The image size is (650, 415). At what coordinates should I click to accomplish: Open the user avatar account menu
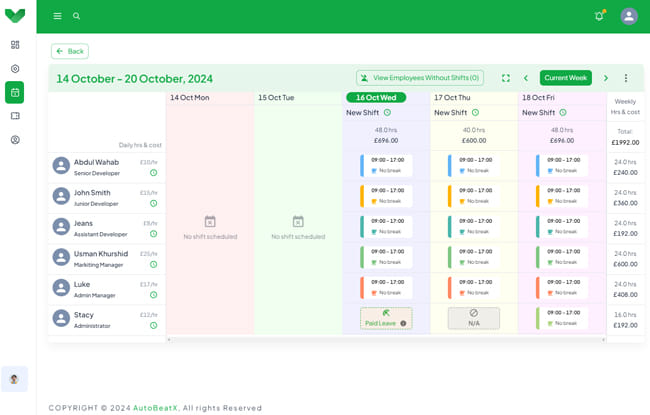[x=629, y=16]
